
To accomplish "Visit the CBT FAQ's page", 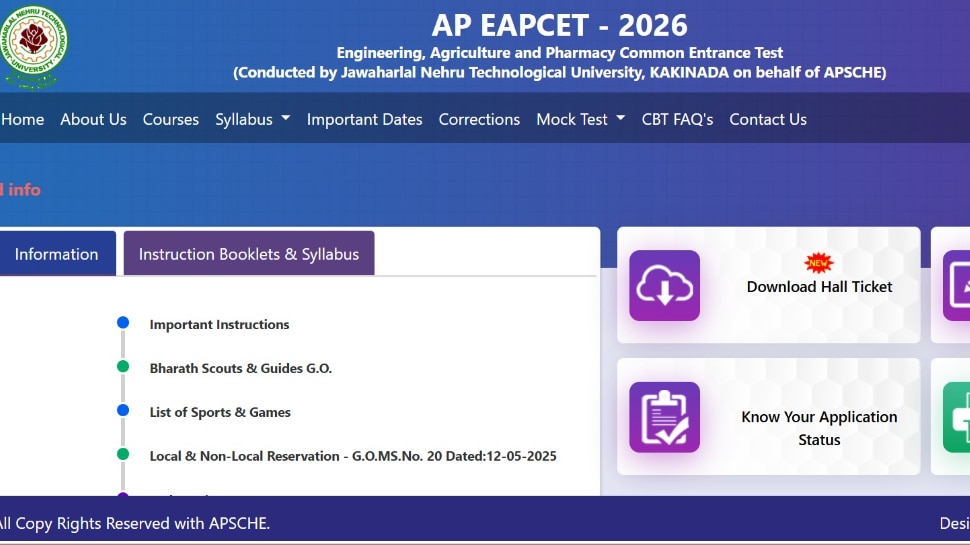I will [677, 119].
